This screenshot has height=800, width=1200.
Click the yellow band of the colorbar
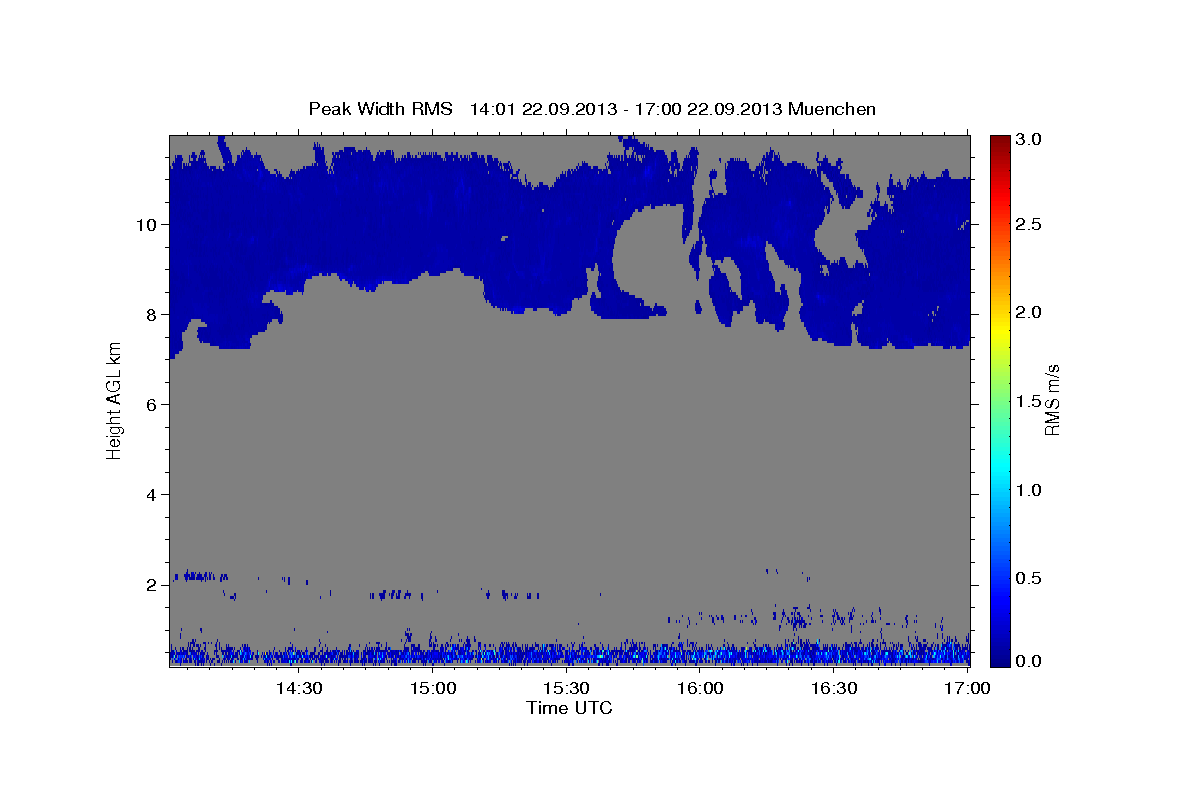pyautogui.click(x=1001, y=330)
